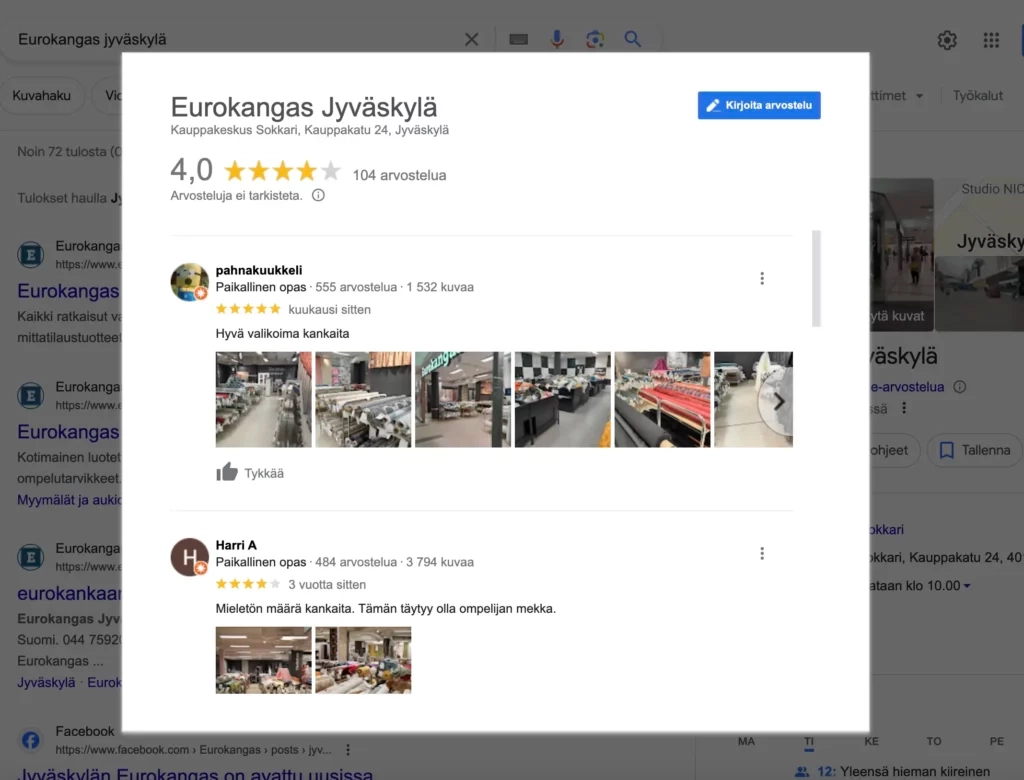Viewport: 1024px width, 780px height.
Task: Click the 4,0 star rating display
Action: coord(255,171)
